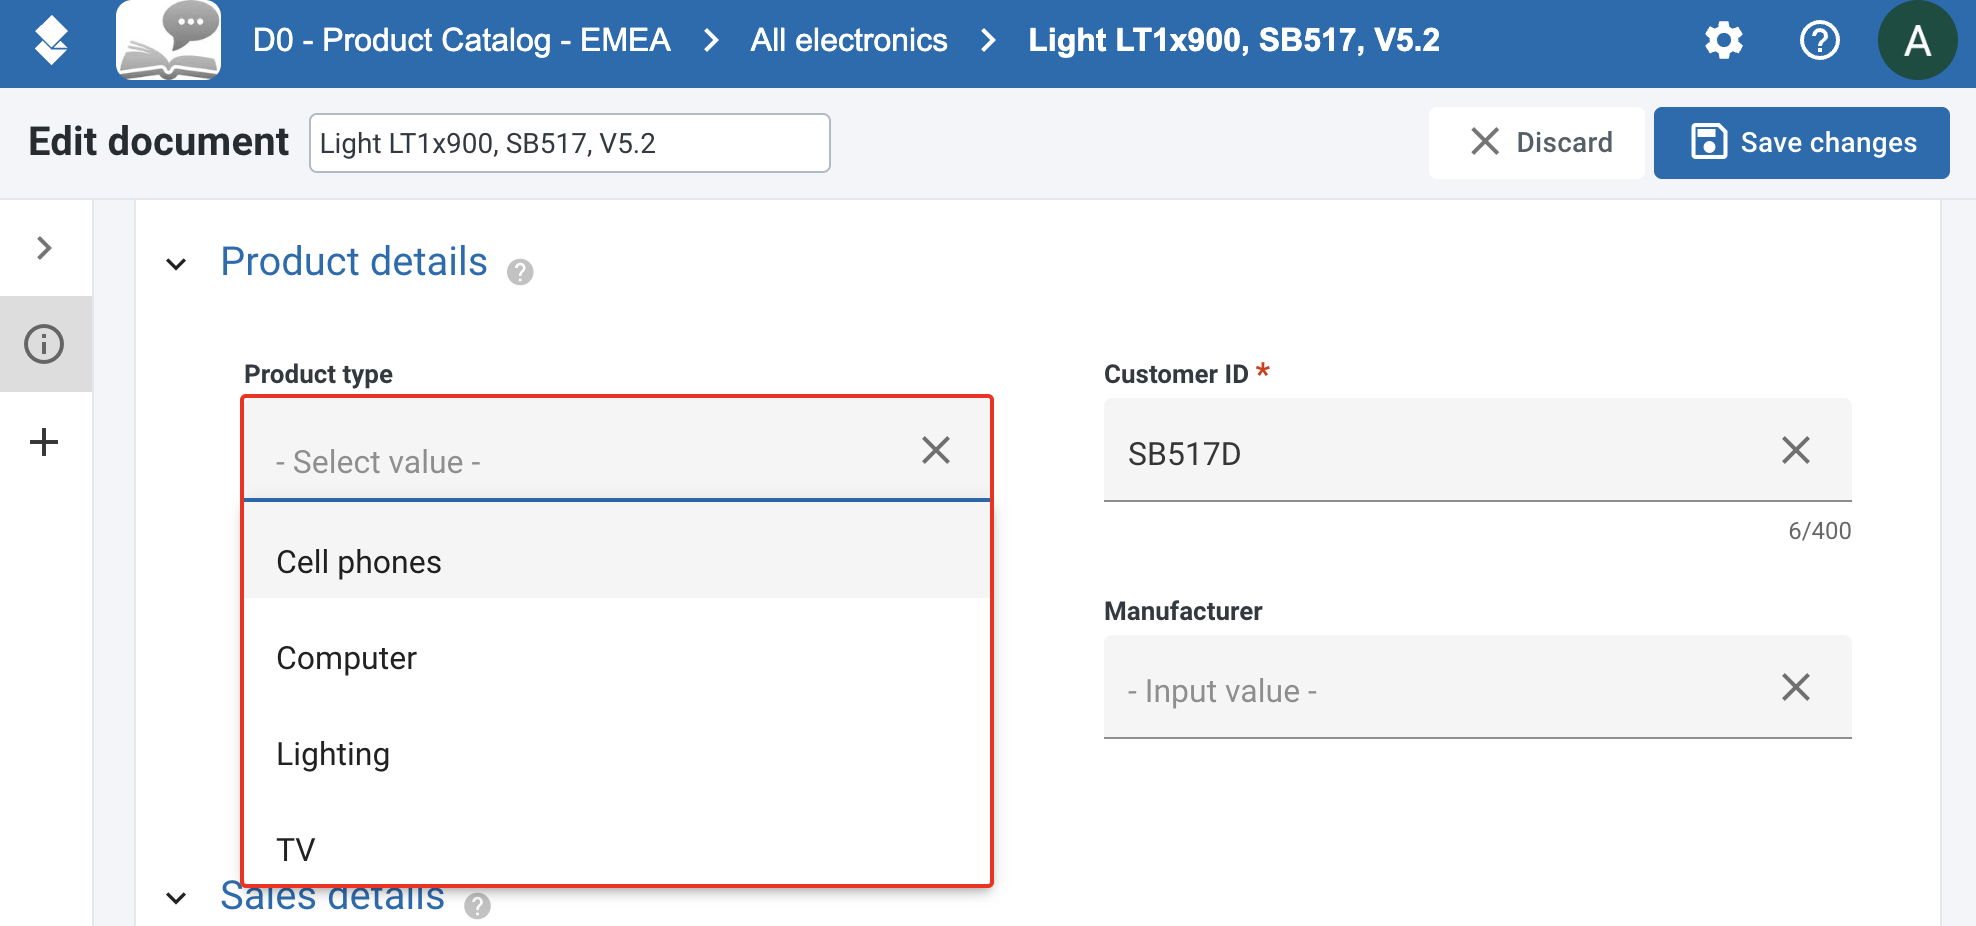Clear the Manufacturer field
Viewport: 1976px width, 926px height.
click(x=1796, y=687)
